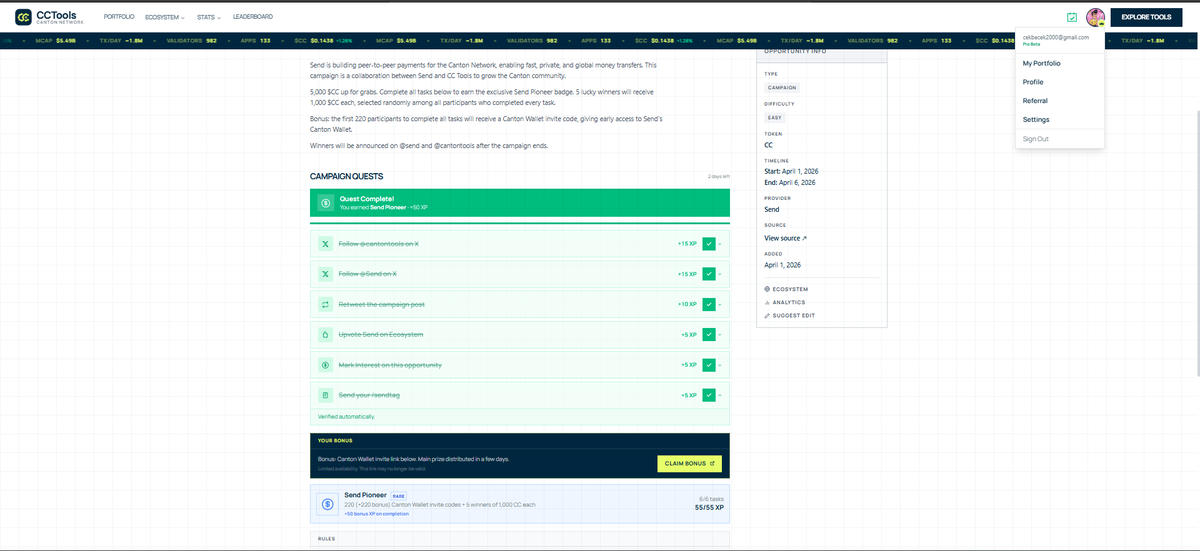This screenshot has width=1200, height=551.
Task: Click the X icon beside Follow @cantontools
Action: 326,244
